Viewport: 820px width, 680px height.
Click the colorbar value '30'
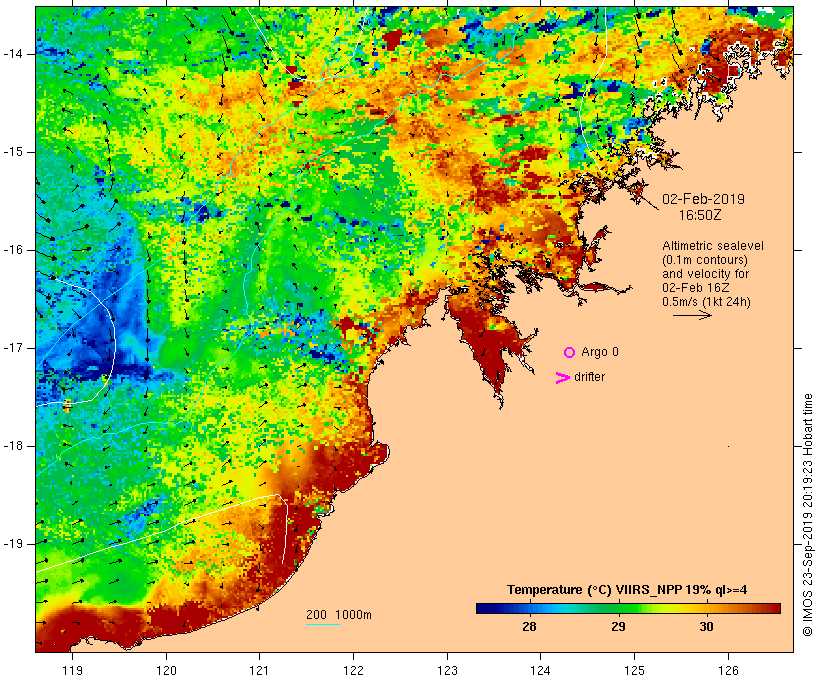pyautogui.click(x=706, y=626)
